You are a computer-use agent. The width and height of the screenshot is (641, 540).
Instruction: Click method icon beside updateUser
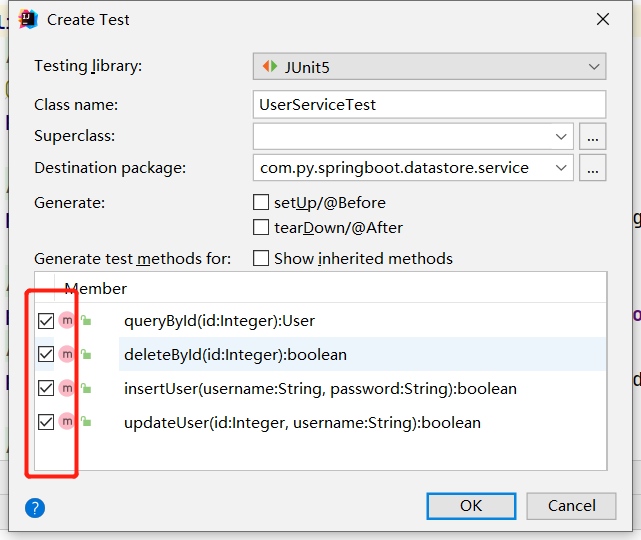(x=67, y=422)
